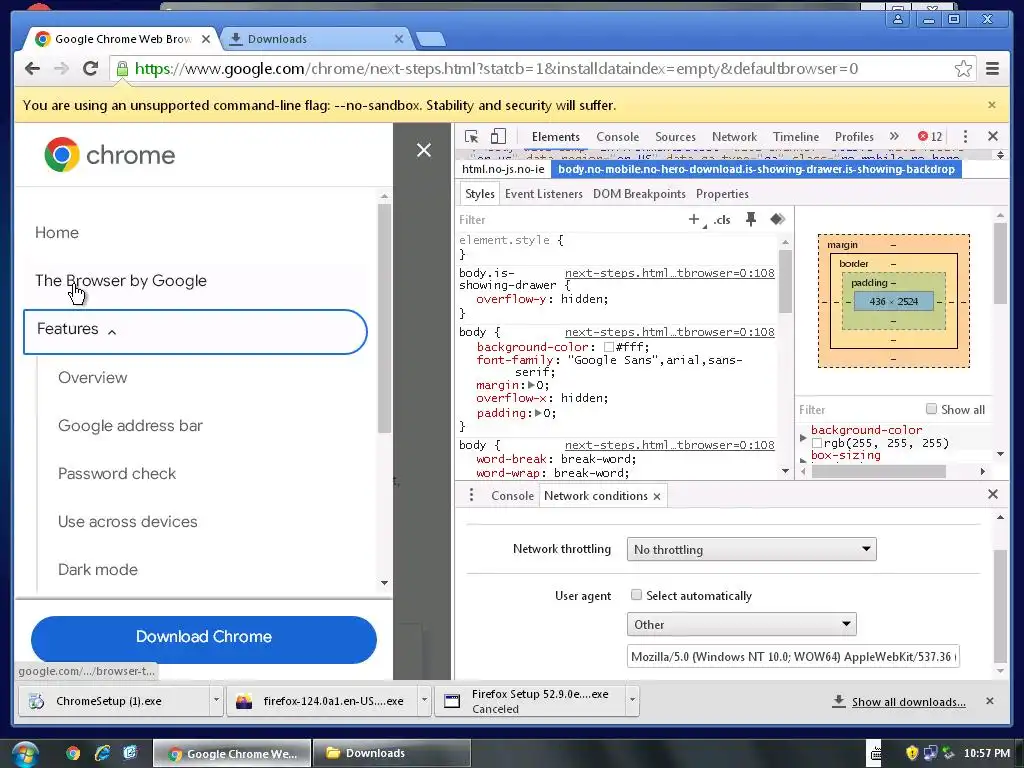Open the Google address bar feature link
Image resolution: width=1024 pixels, height=768 pixels.
(x=130, y=426)
